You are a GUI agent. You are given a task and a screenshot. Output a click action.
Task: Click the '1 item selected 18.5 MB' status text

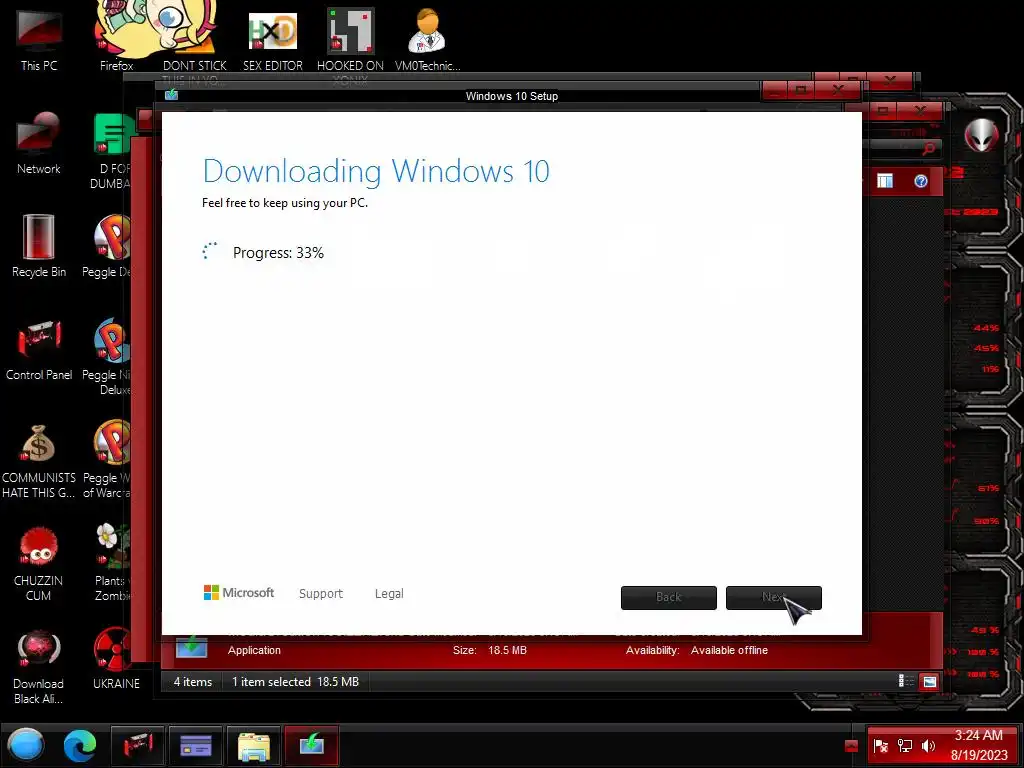pyautogui.click(x=296, y=681)
